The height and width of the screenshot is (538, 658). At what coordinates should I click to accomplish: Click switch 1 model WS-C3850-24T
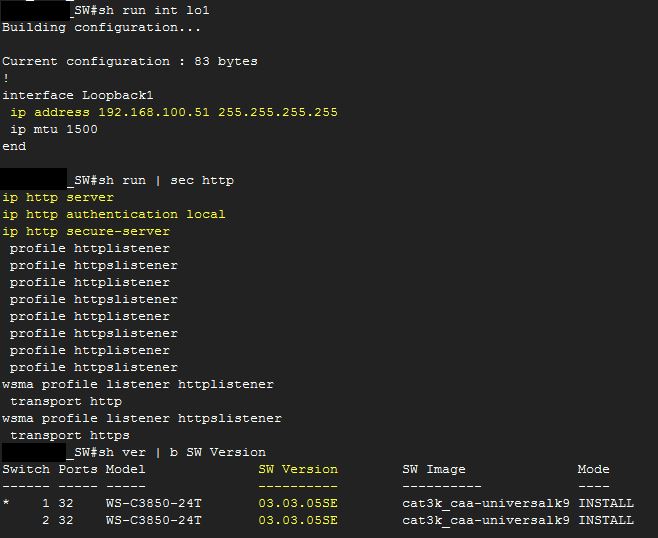(x=154, y=503)
